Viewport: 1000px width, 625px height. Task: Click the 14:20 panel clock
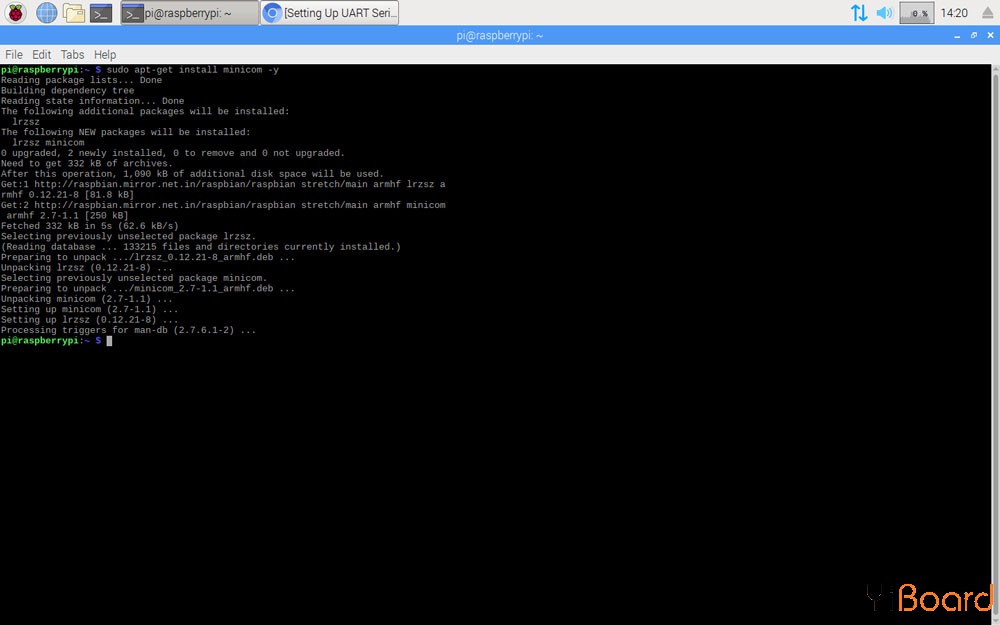point(955,13)
